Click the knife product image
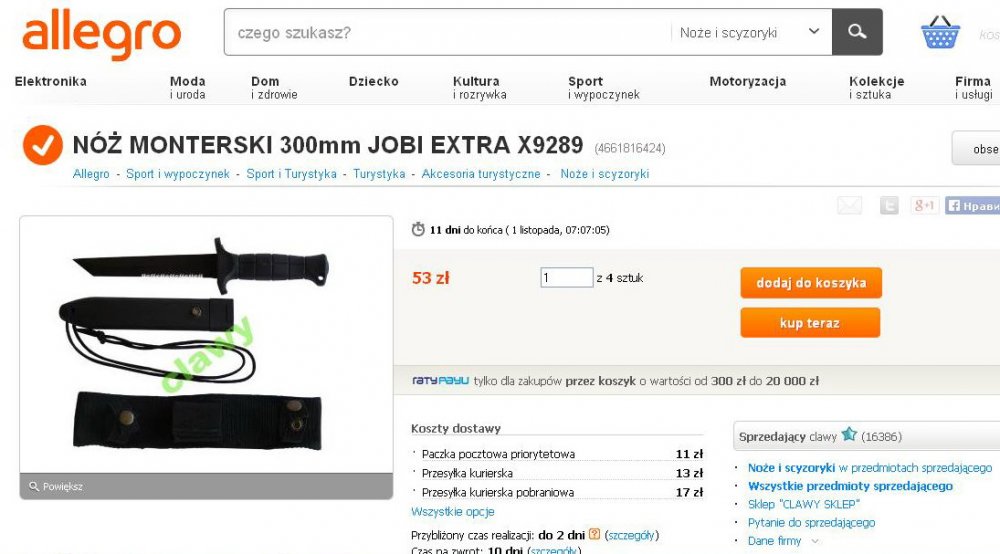 (206, 344)
